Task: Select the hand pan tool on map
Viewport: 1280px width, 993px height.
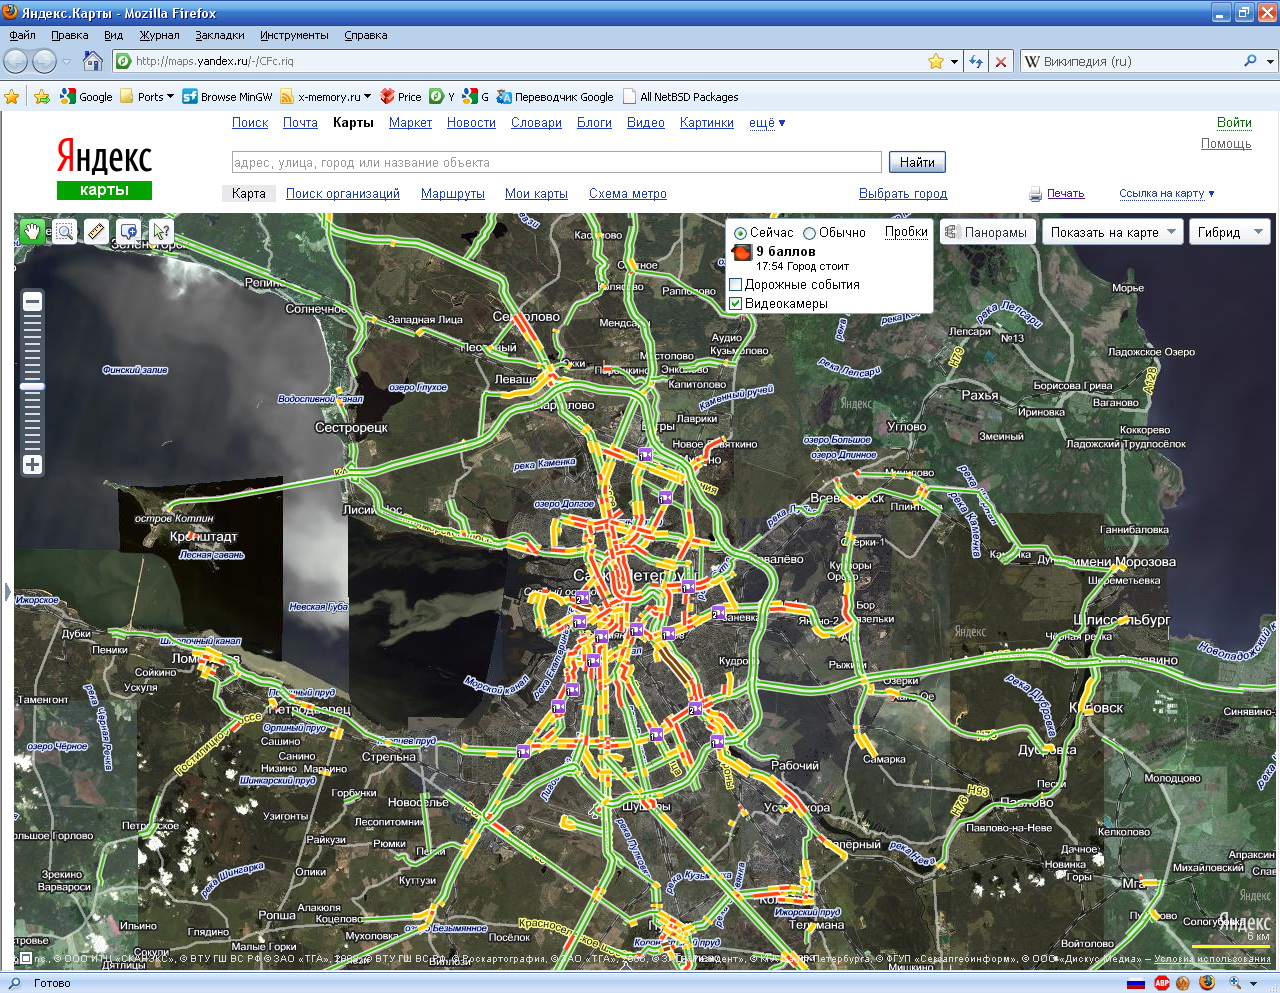Action: (32, 232)
